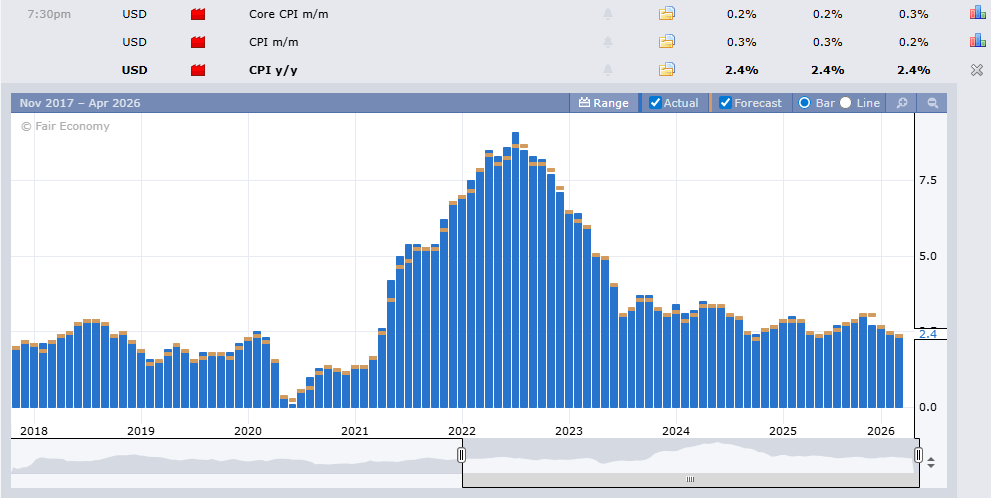
Task: Uncheck the Actual series checkbox
Action: [x=655, y=103]
